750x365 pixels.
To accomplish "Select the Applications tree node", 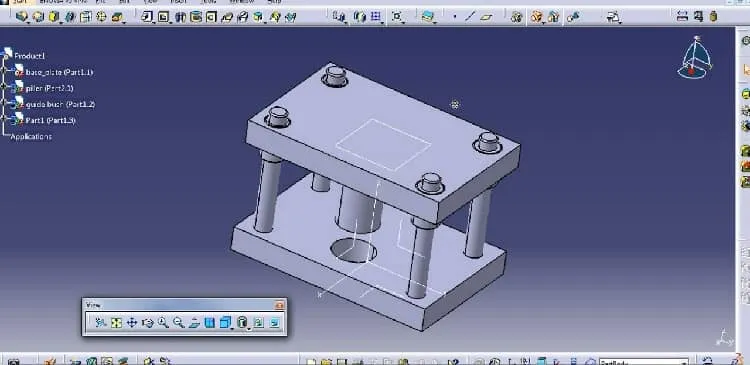I will click(x=31, y=137).
